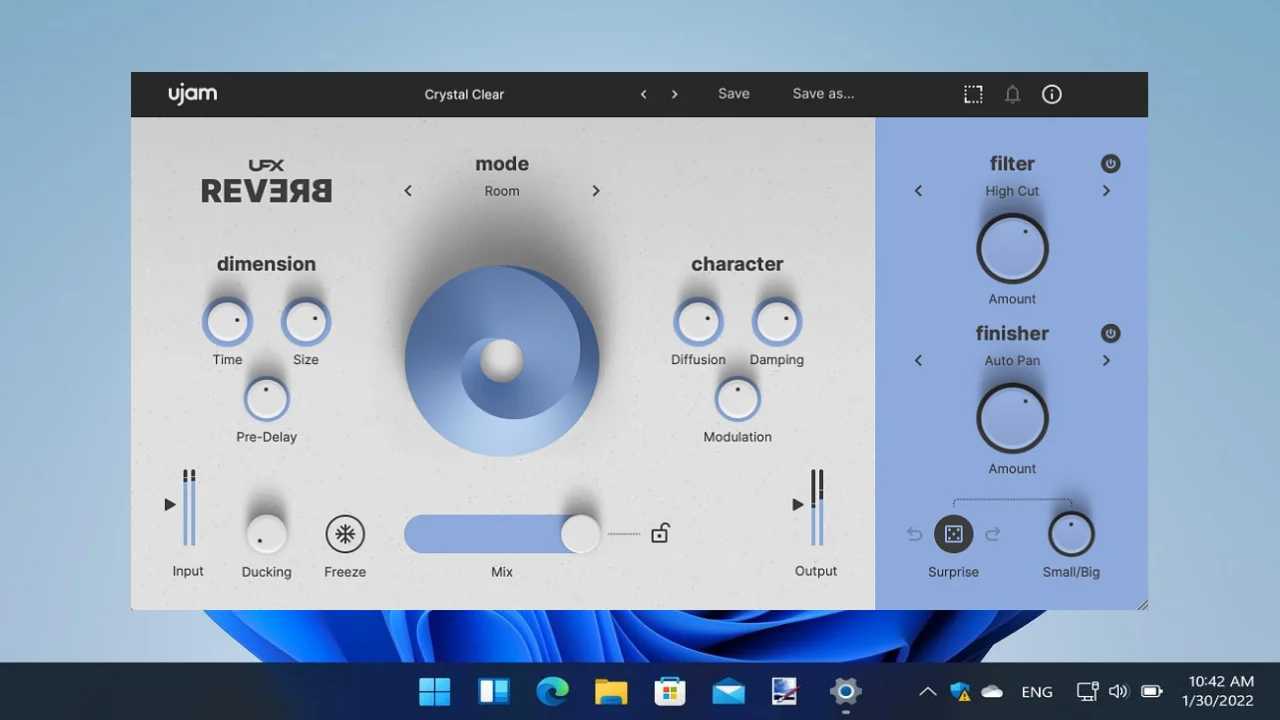This screenshot has width=1280, height=720.
Task: Click the Ducking knob
Action: click(x=266, y=534)
